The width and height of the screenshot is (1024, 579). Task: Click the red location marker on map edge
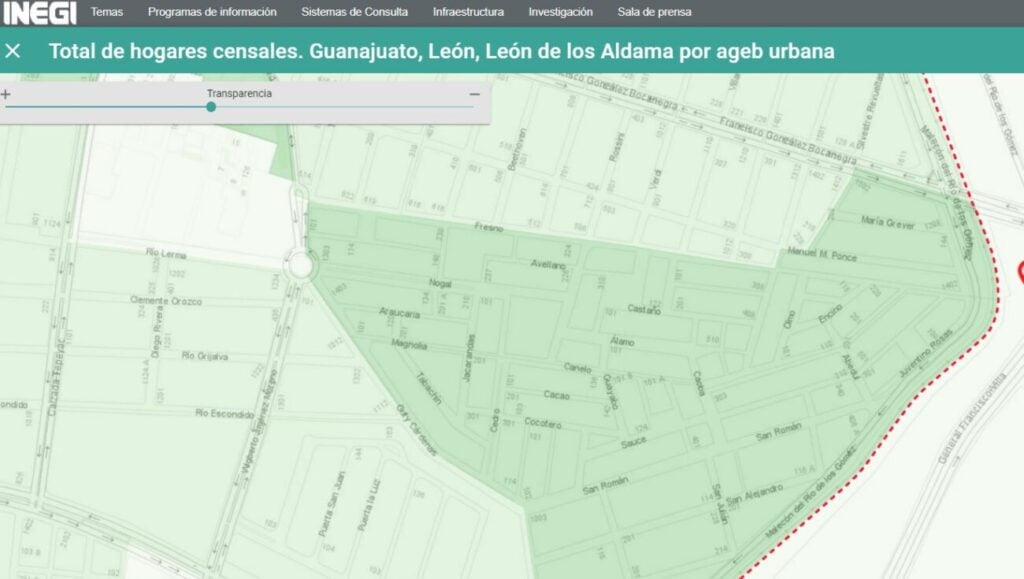1020,271
